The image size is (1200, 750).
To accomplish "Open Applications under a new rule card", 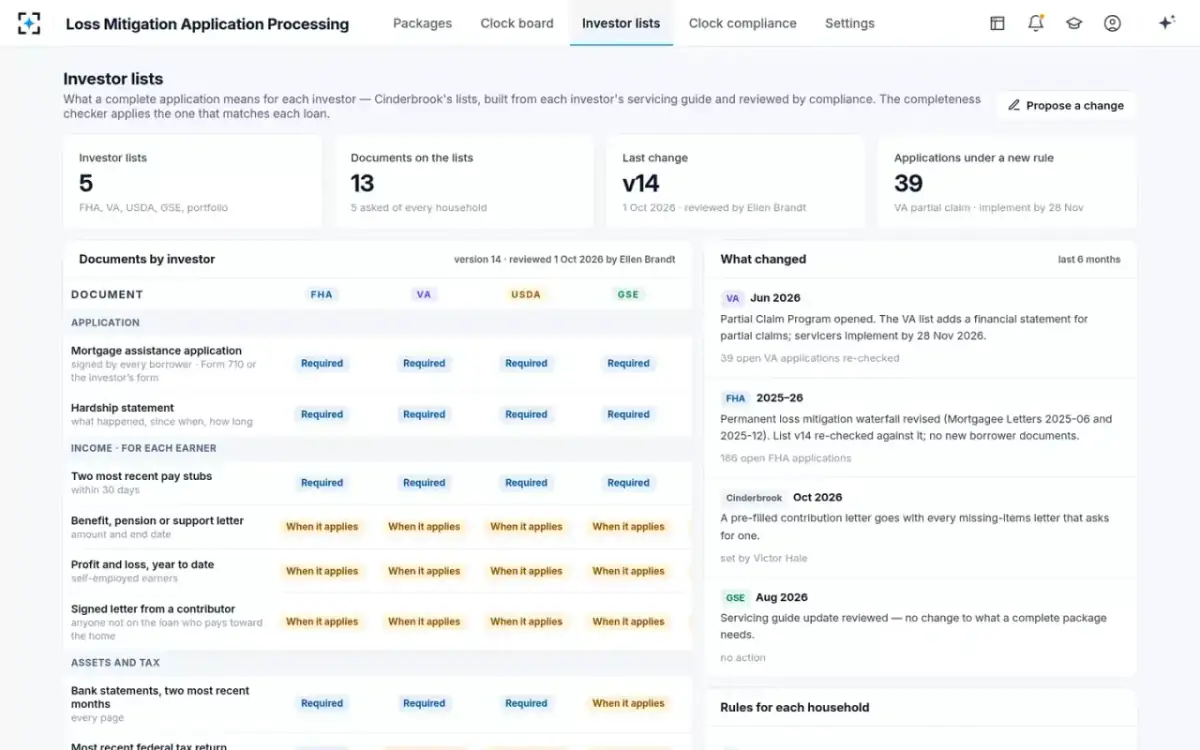I will pyautogui.click(x=1008, y=182).
